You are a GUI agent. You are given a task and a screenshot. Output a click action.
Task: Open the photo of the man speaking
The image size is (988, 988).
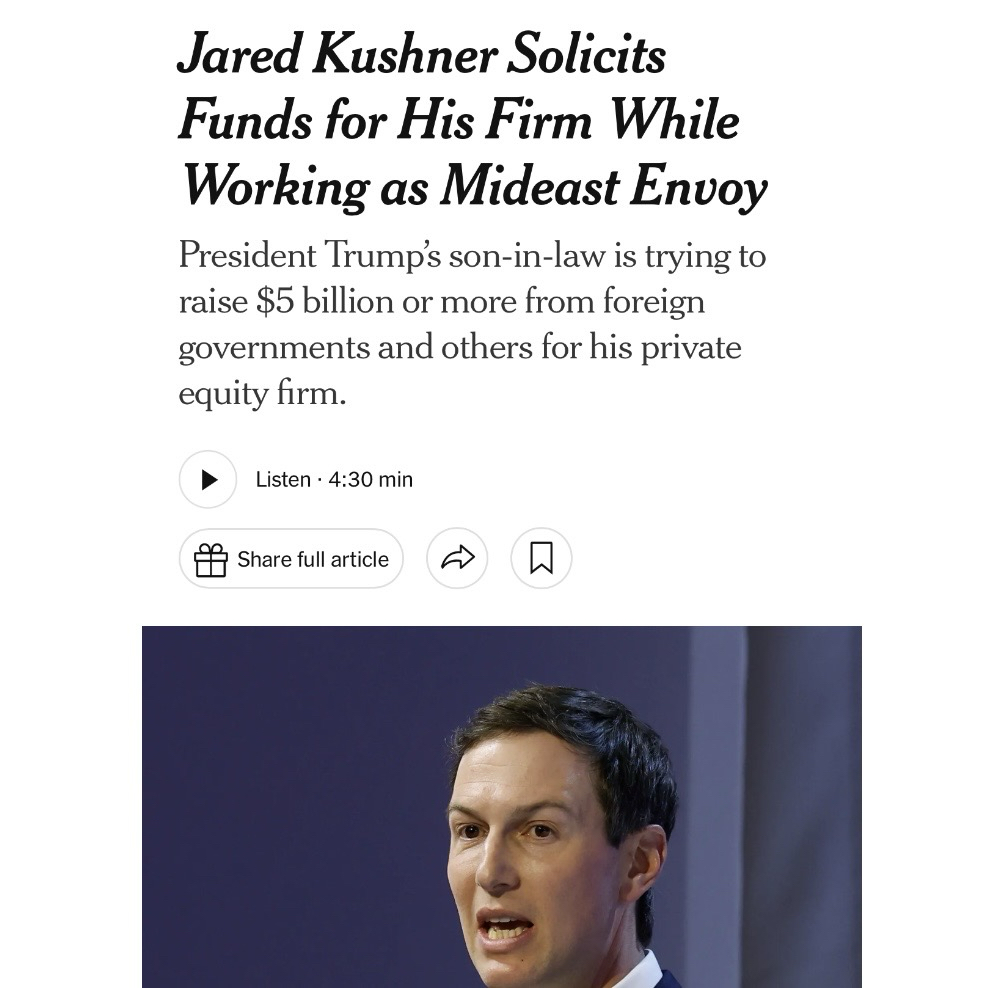560,830
